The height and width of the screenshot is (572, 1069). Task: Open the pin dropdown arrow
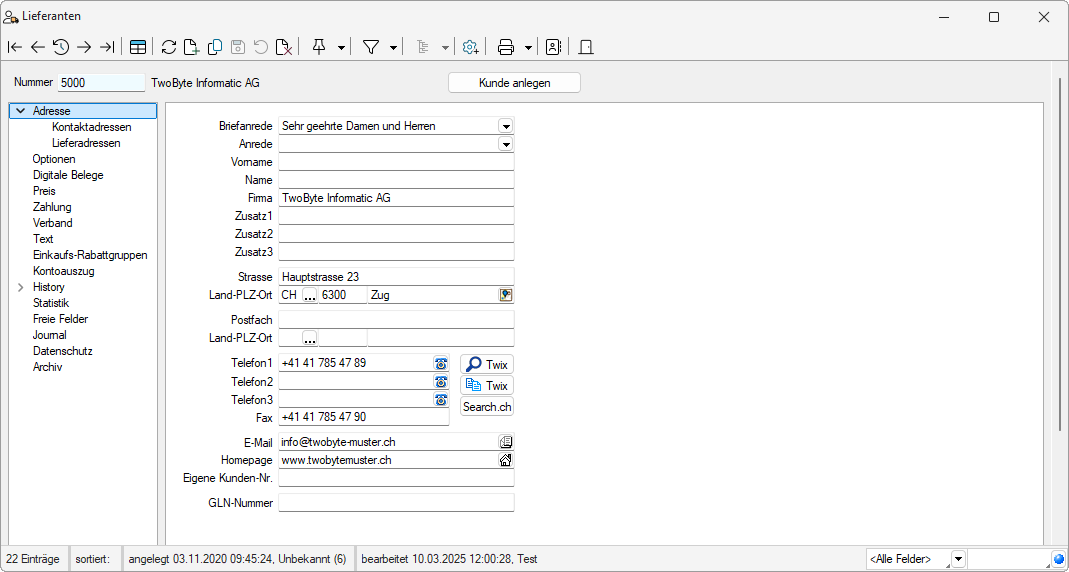click(341, 48)
